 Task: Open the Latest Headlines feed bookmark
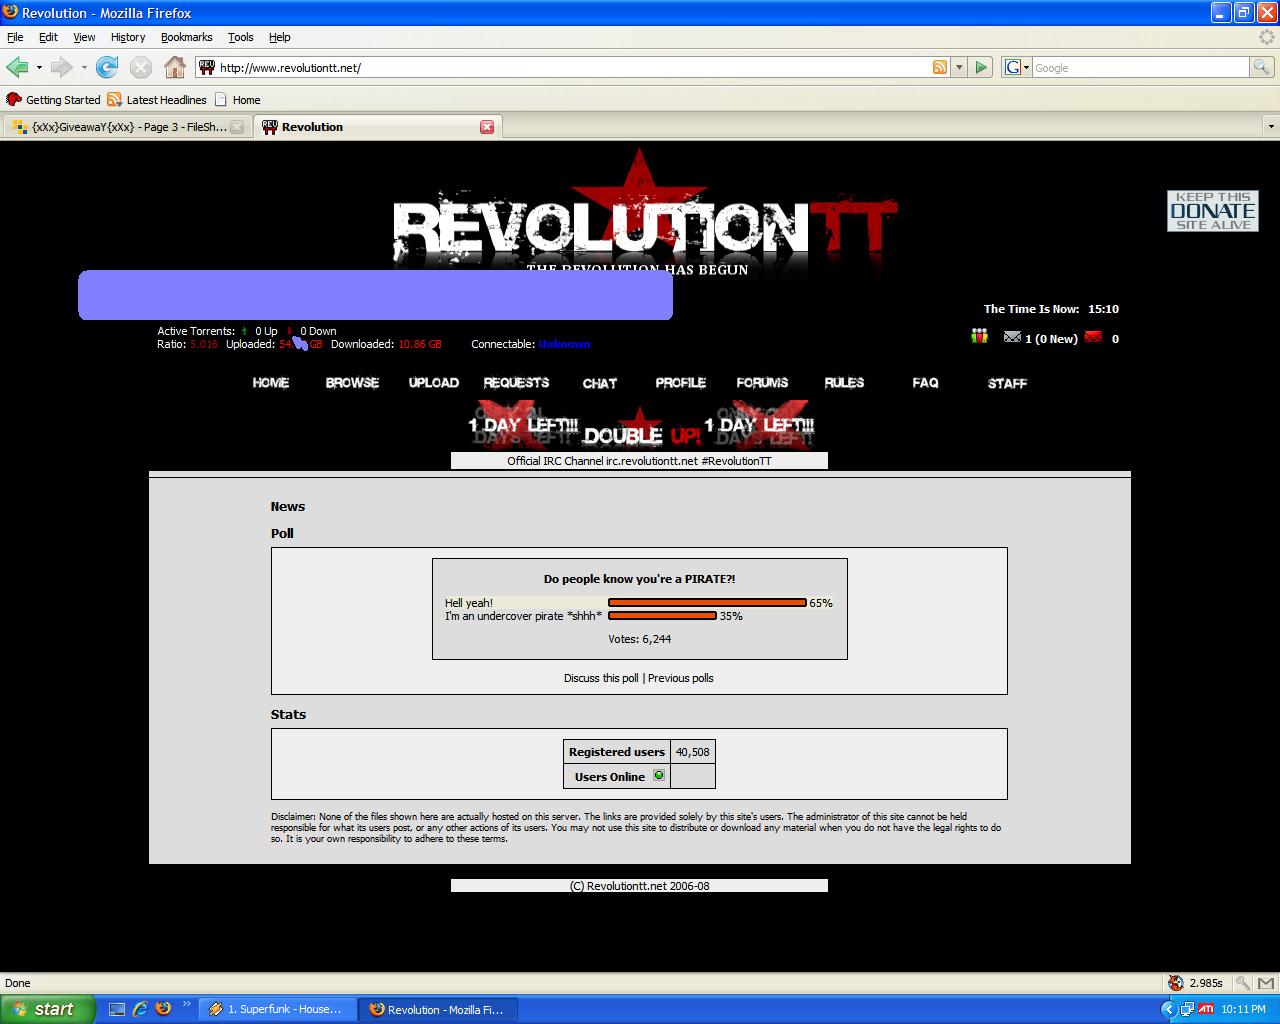click(x=157, y=100)
